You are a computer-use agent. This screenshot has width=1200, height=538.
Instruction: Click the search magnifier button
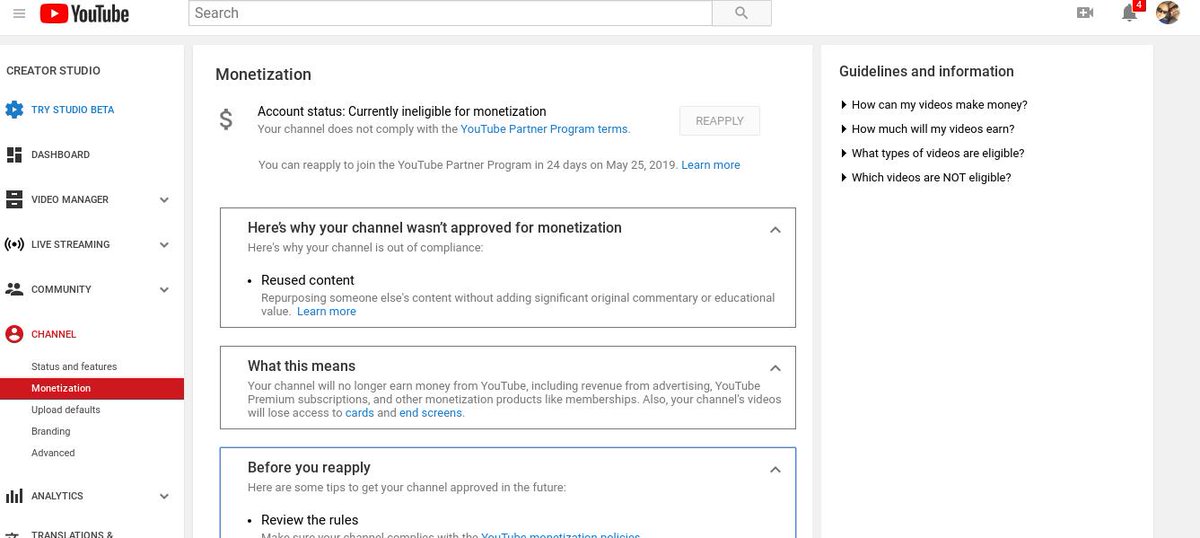pyautogui.click(x=741, y=13)
